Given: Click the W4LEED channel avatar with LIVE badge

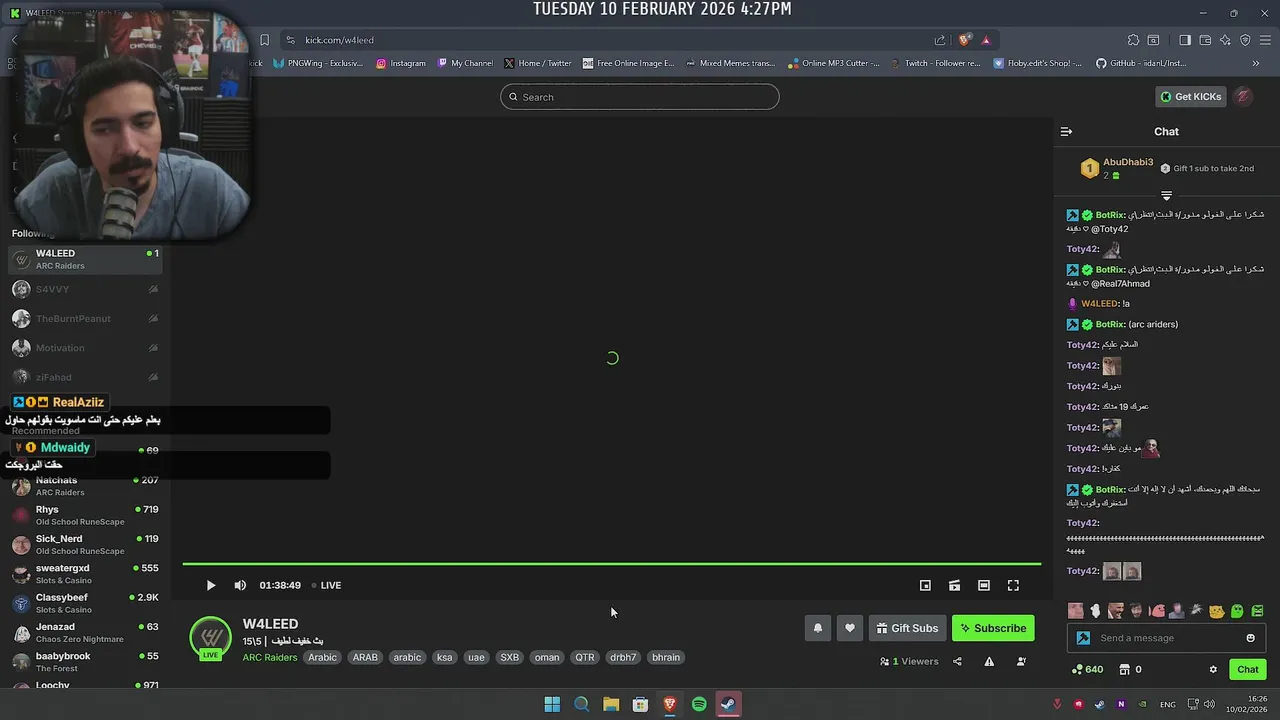Looking at the screenshot, I should [x=210, y=638].
